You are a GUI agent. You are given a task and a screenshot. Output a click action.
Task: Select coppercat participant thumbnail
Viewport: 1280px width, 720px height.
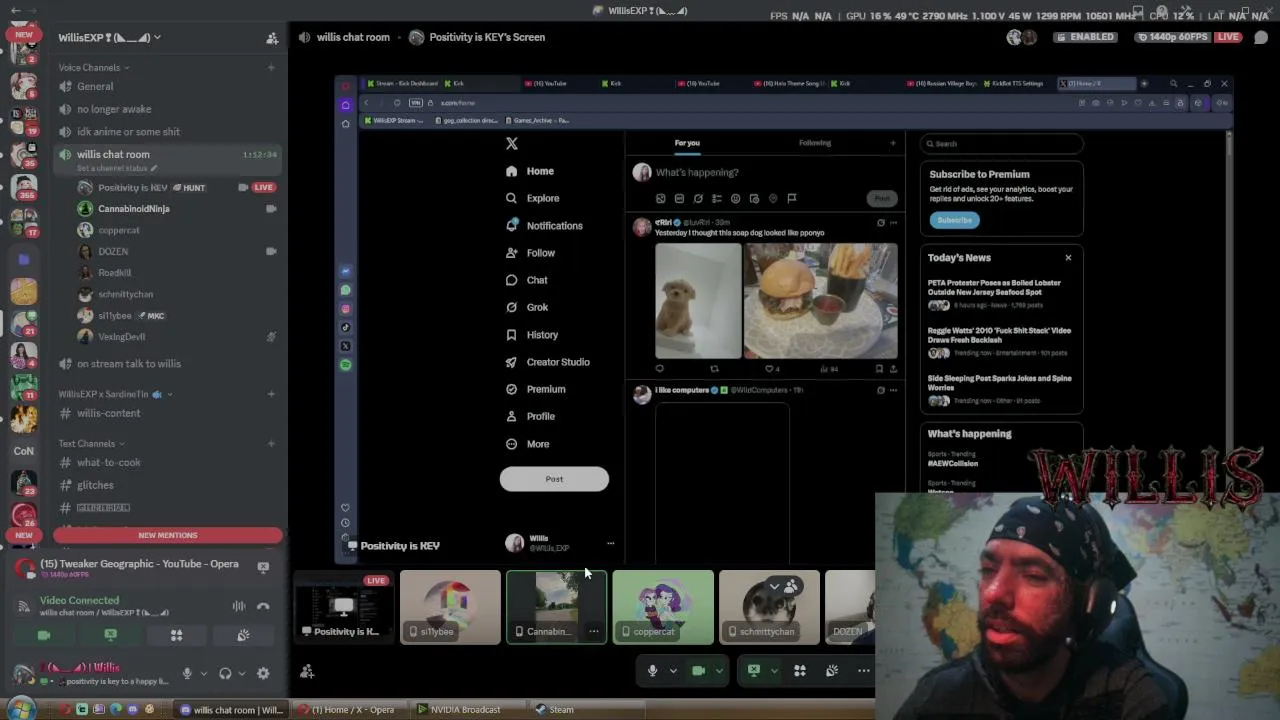[x=663, y=607]
